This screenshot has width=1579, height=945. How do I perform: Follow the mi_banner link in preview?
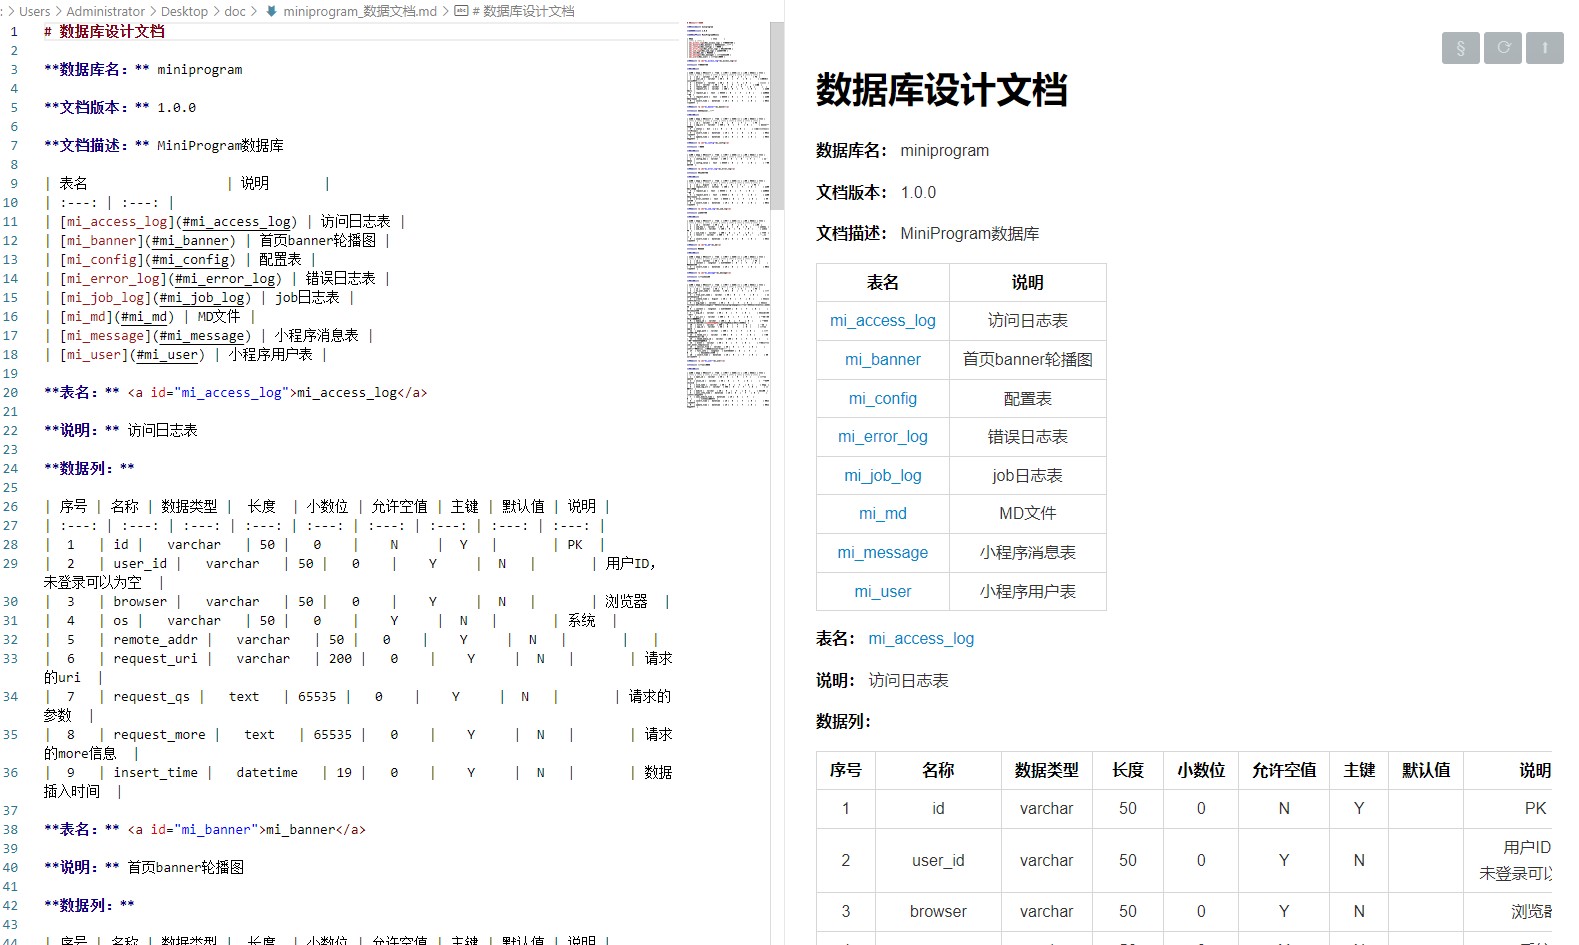pos(882,360)
